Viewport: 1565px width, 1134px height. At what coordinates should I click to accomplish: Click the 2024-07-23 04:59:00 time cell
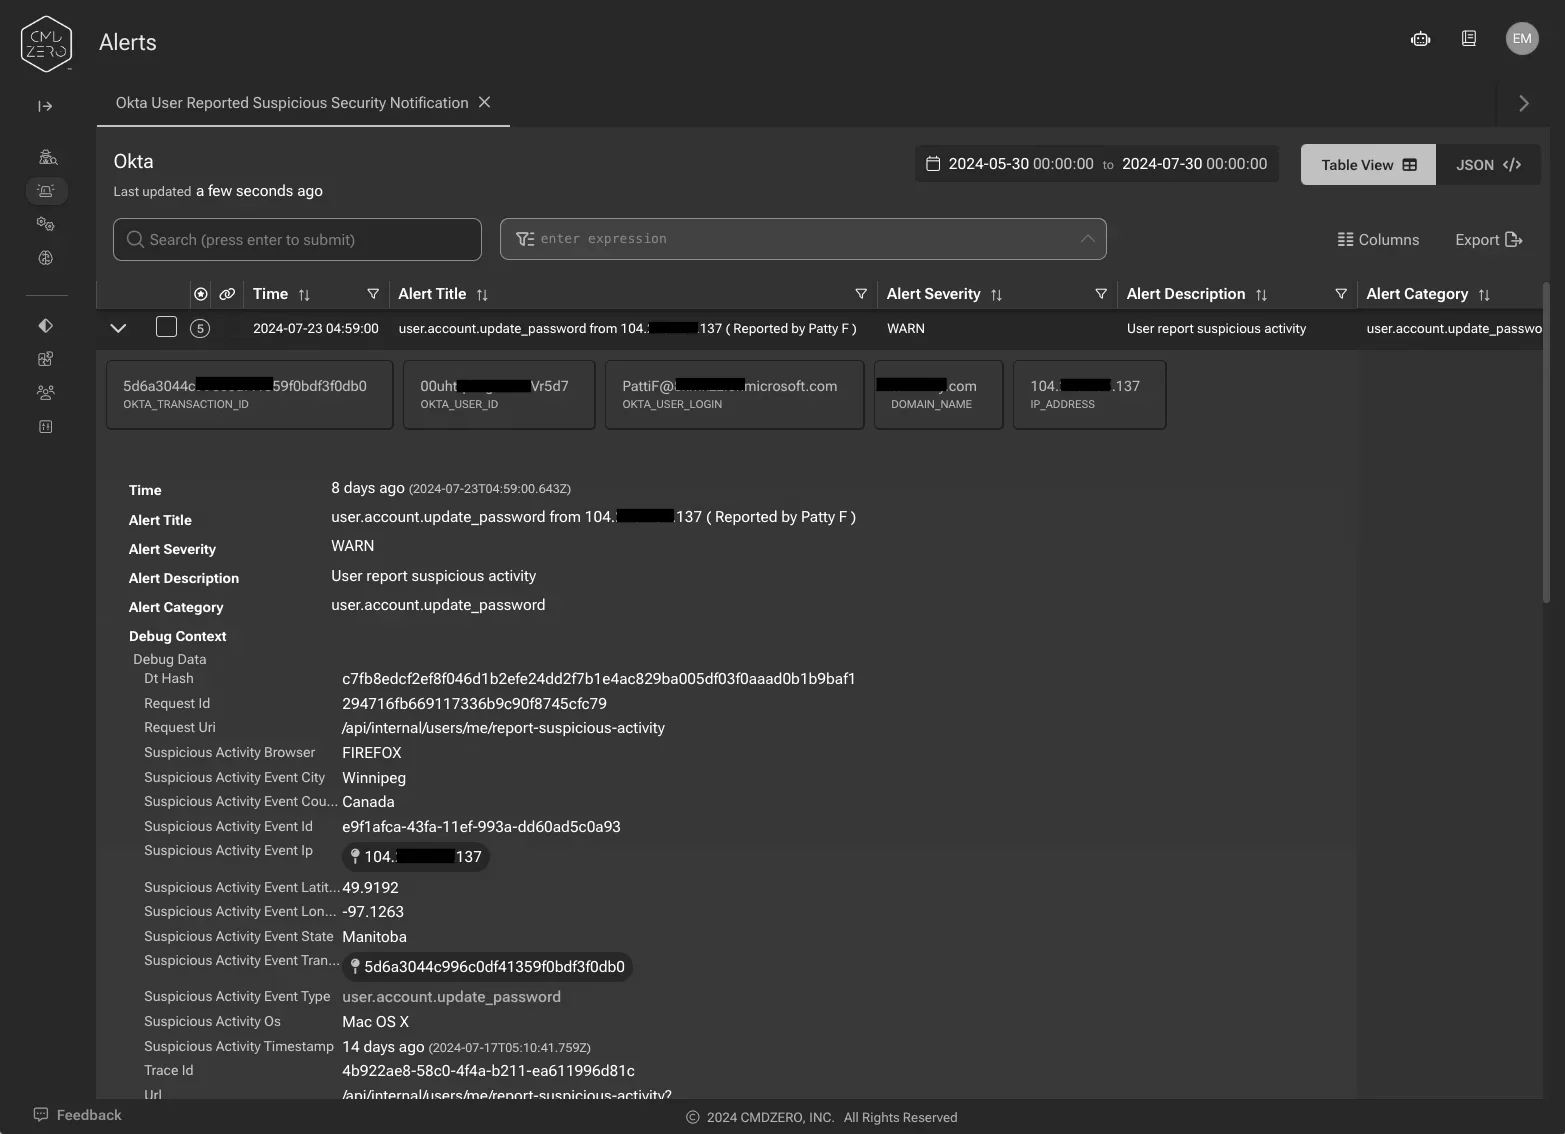click(x=316, y=328)
